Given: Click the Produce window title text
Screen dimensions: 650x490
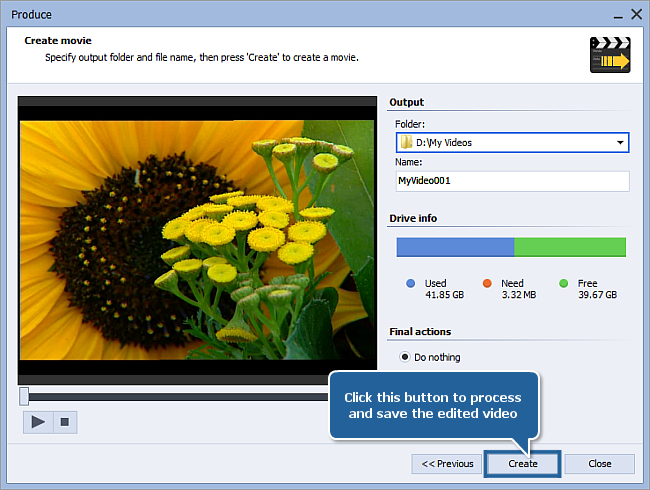Looking at the screenshot, I should 32,15.
